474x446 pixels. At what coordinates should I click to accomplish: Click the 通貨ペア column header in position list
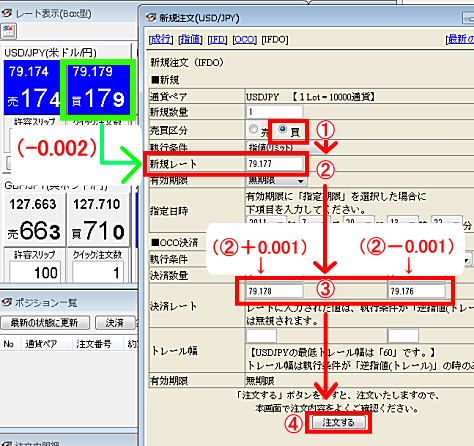click(41, 344)
